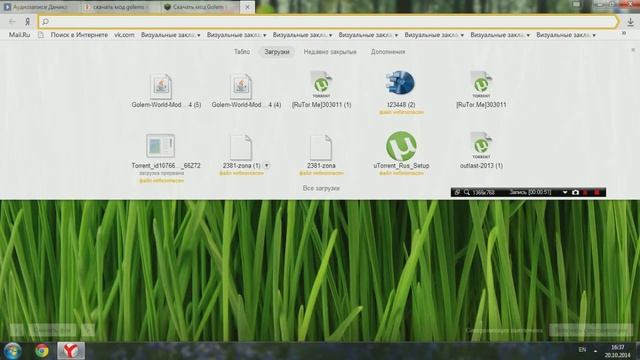Click the Все загрузки link
The height and width of the screenshot is (360, 640).
tap(321, 188)
